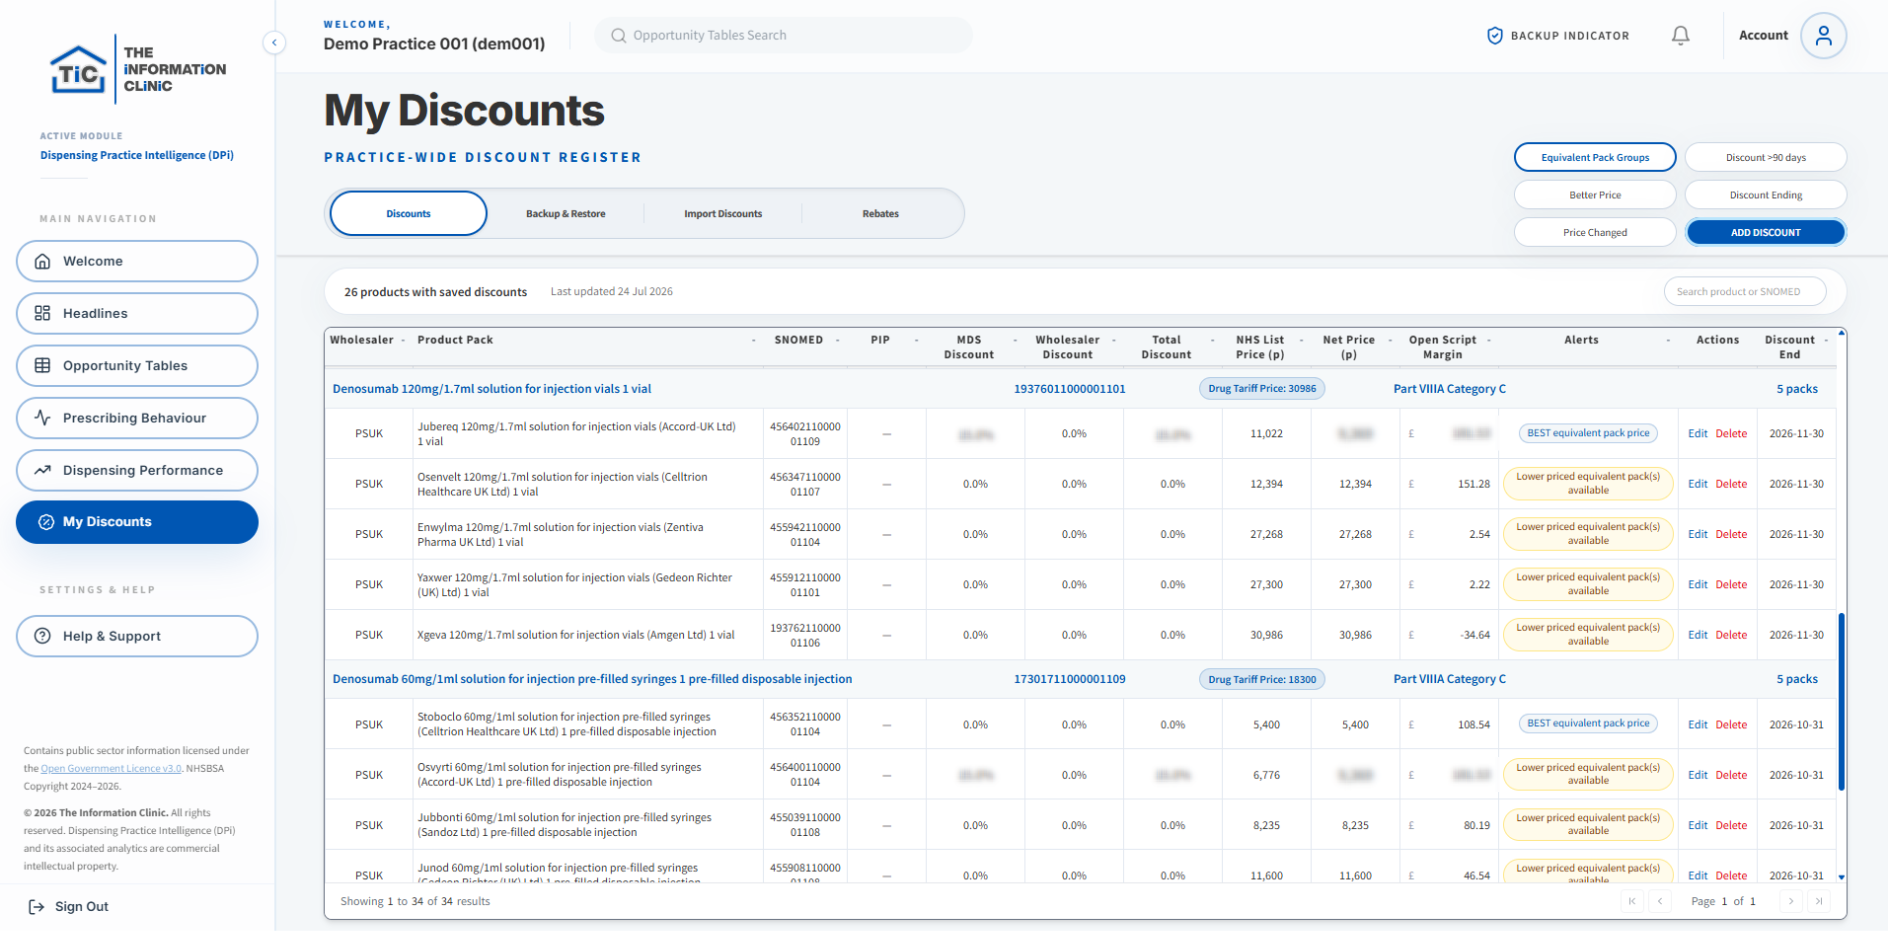
Task: Click the Wholesaler Discount column header
Action: 1067,347
